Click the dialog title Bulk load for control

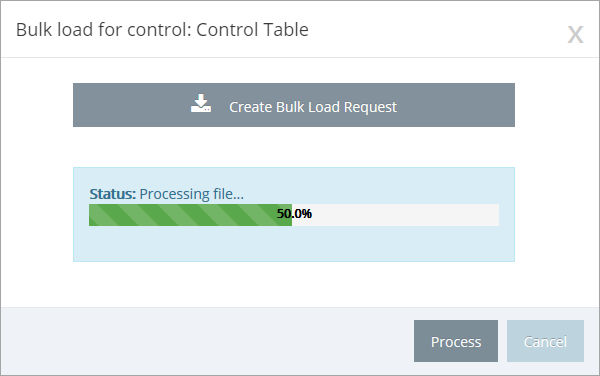pos(103,30)
